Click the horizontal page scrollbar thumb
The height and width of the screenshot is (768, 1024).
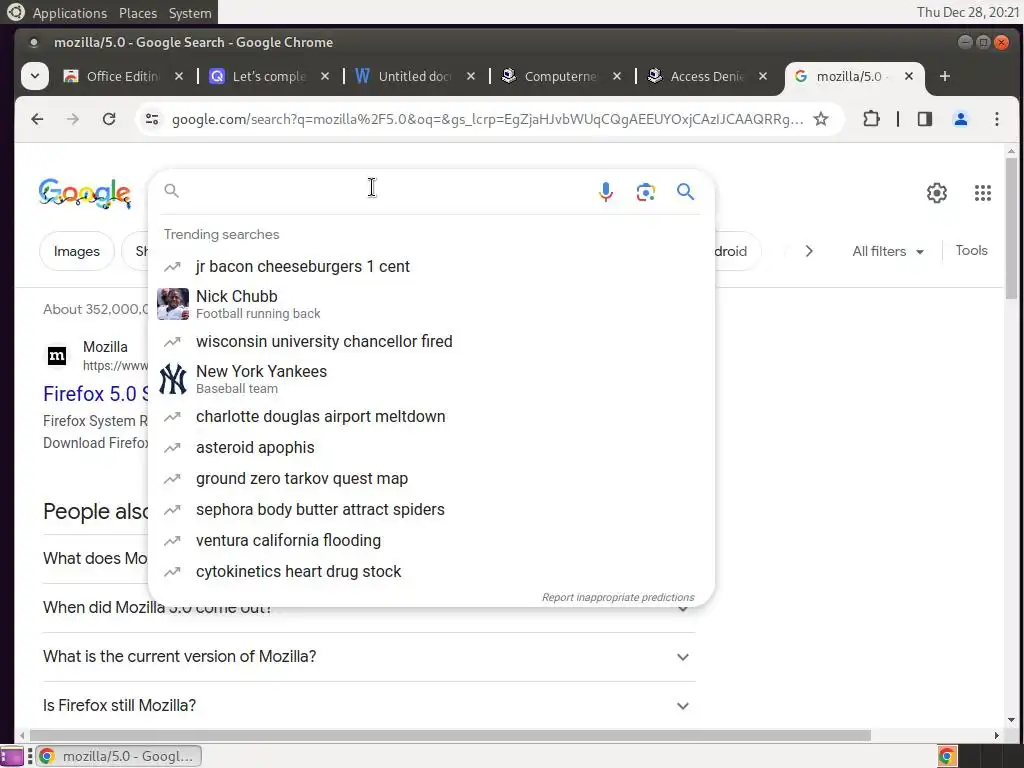pyautogui.click(x=450, y=735)
